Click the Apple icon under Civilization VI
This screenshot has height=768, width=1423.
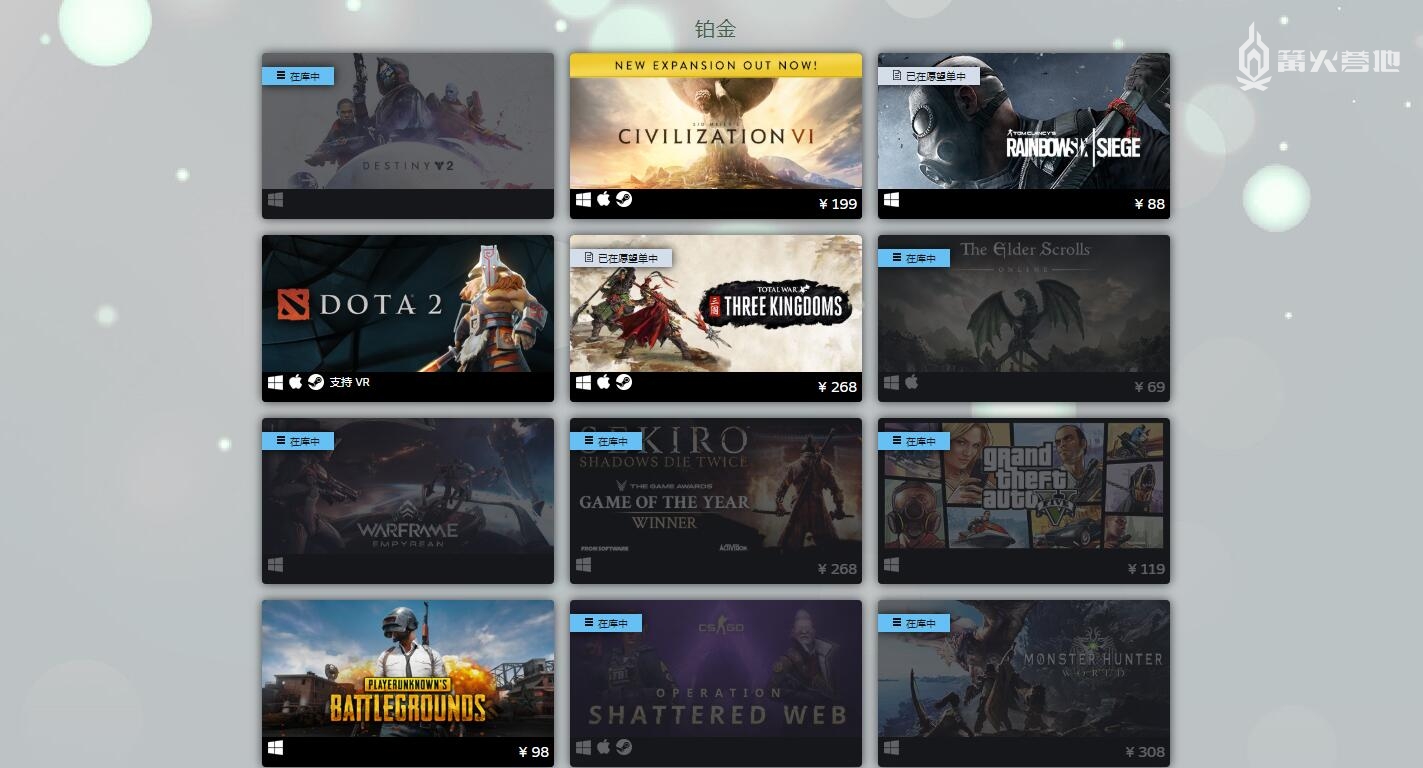(603, 199)
